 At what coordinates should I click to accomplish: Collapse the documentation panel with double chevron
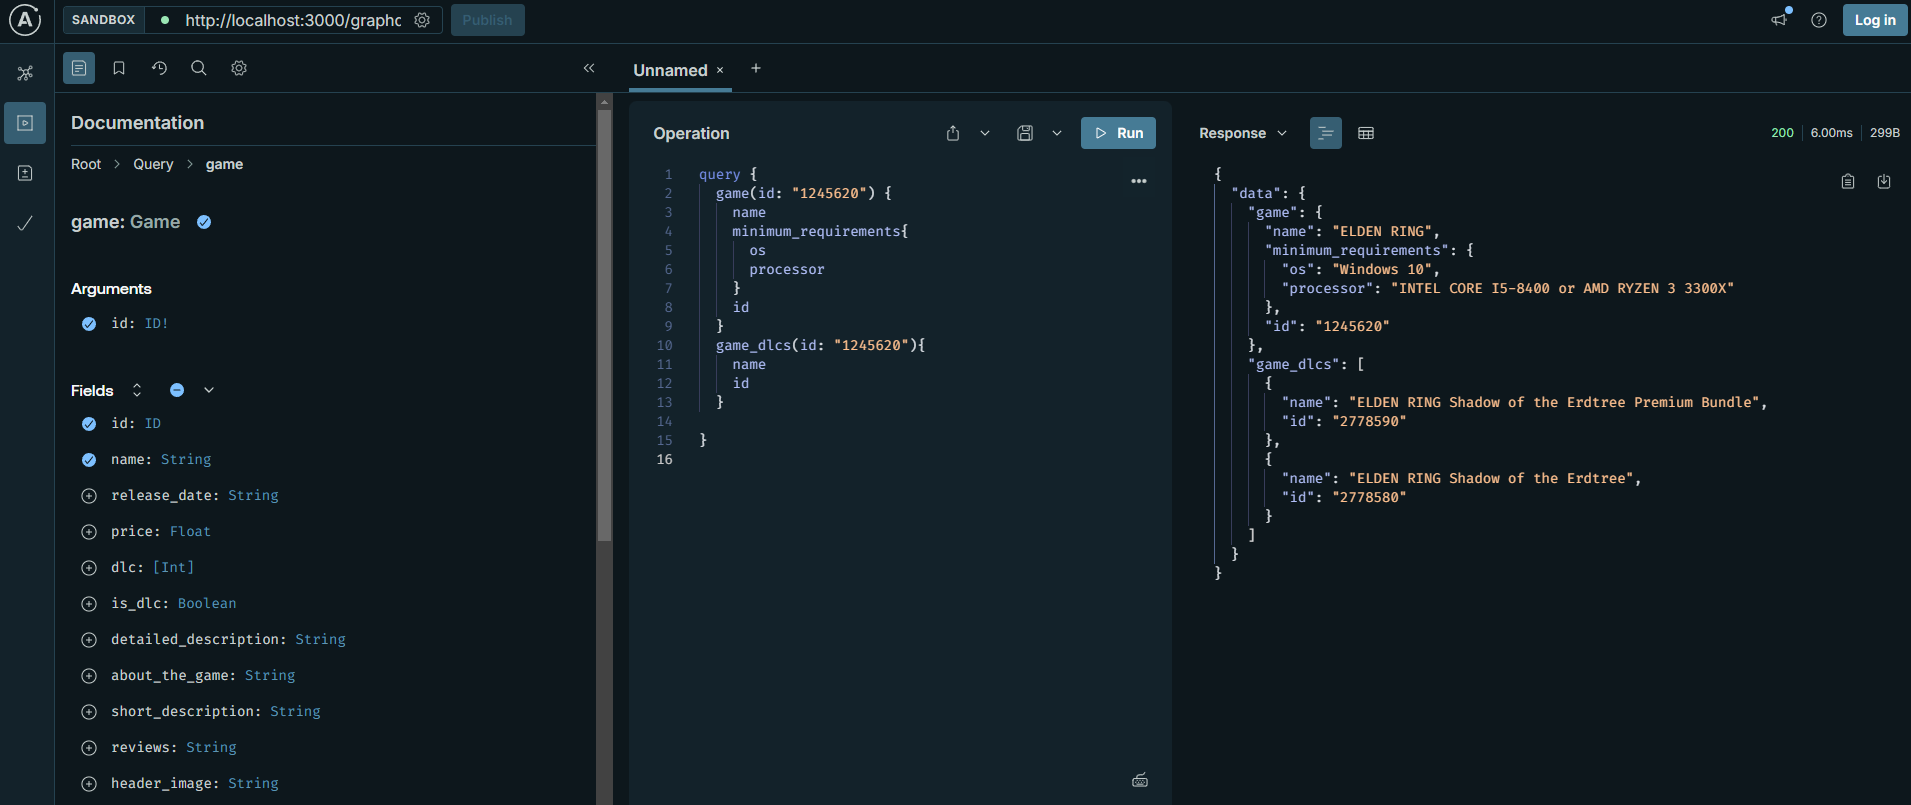coord(589,68)
